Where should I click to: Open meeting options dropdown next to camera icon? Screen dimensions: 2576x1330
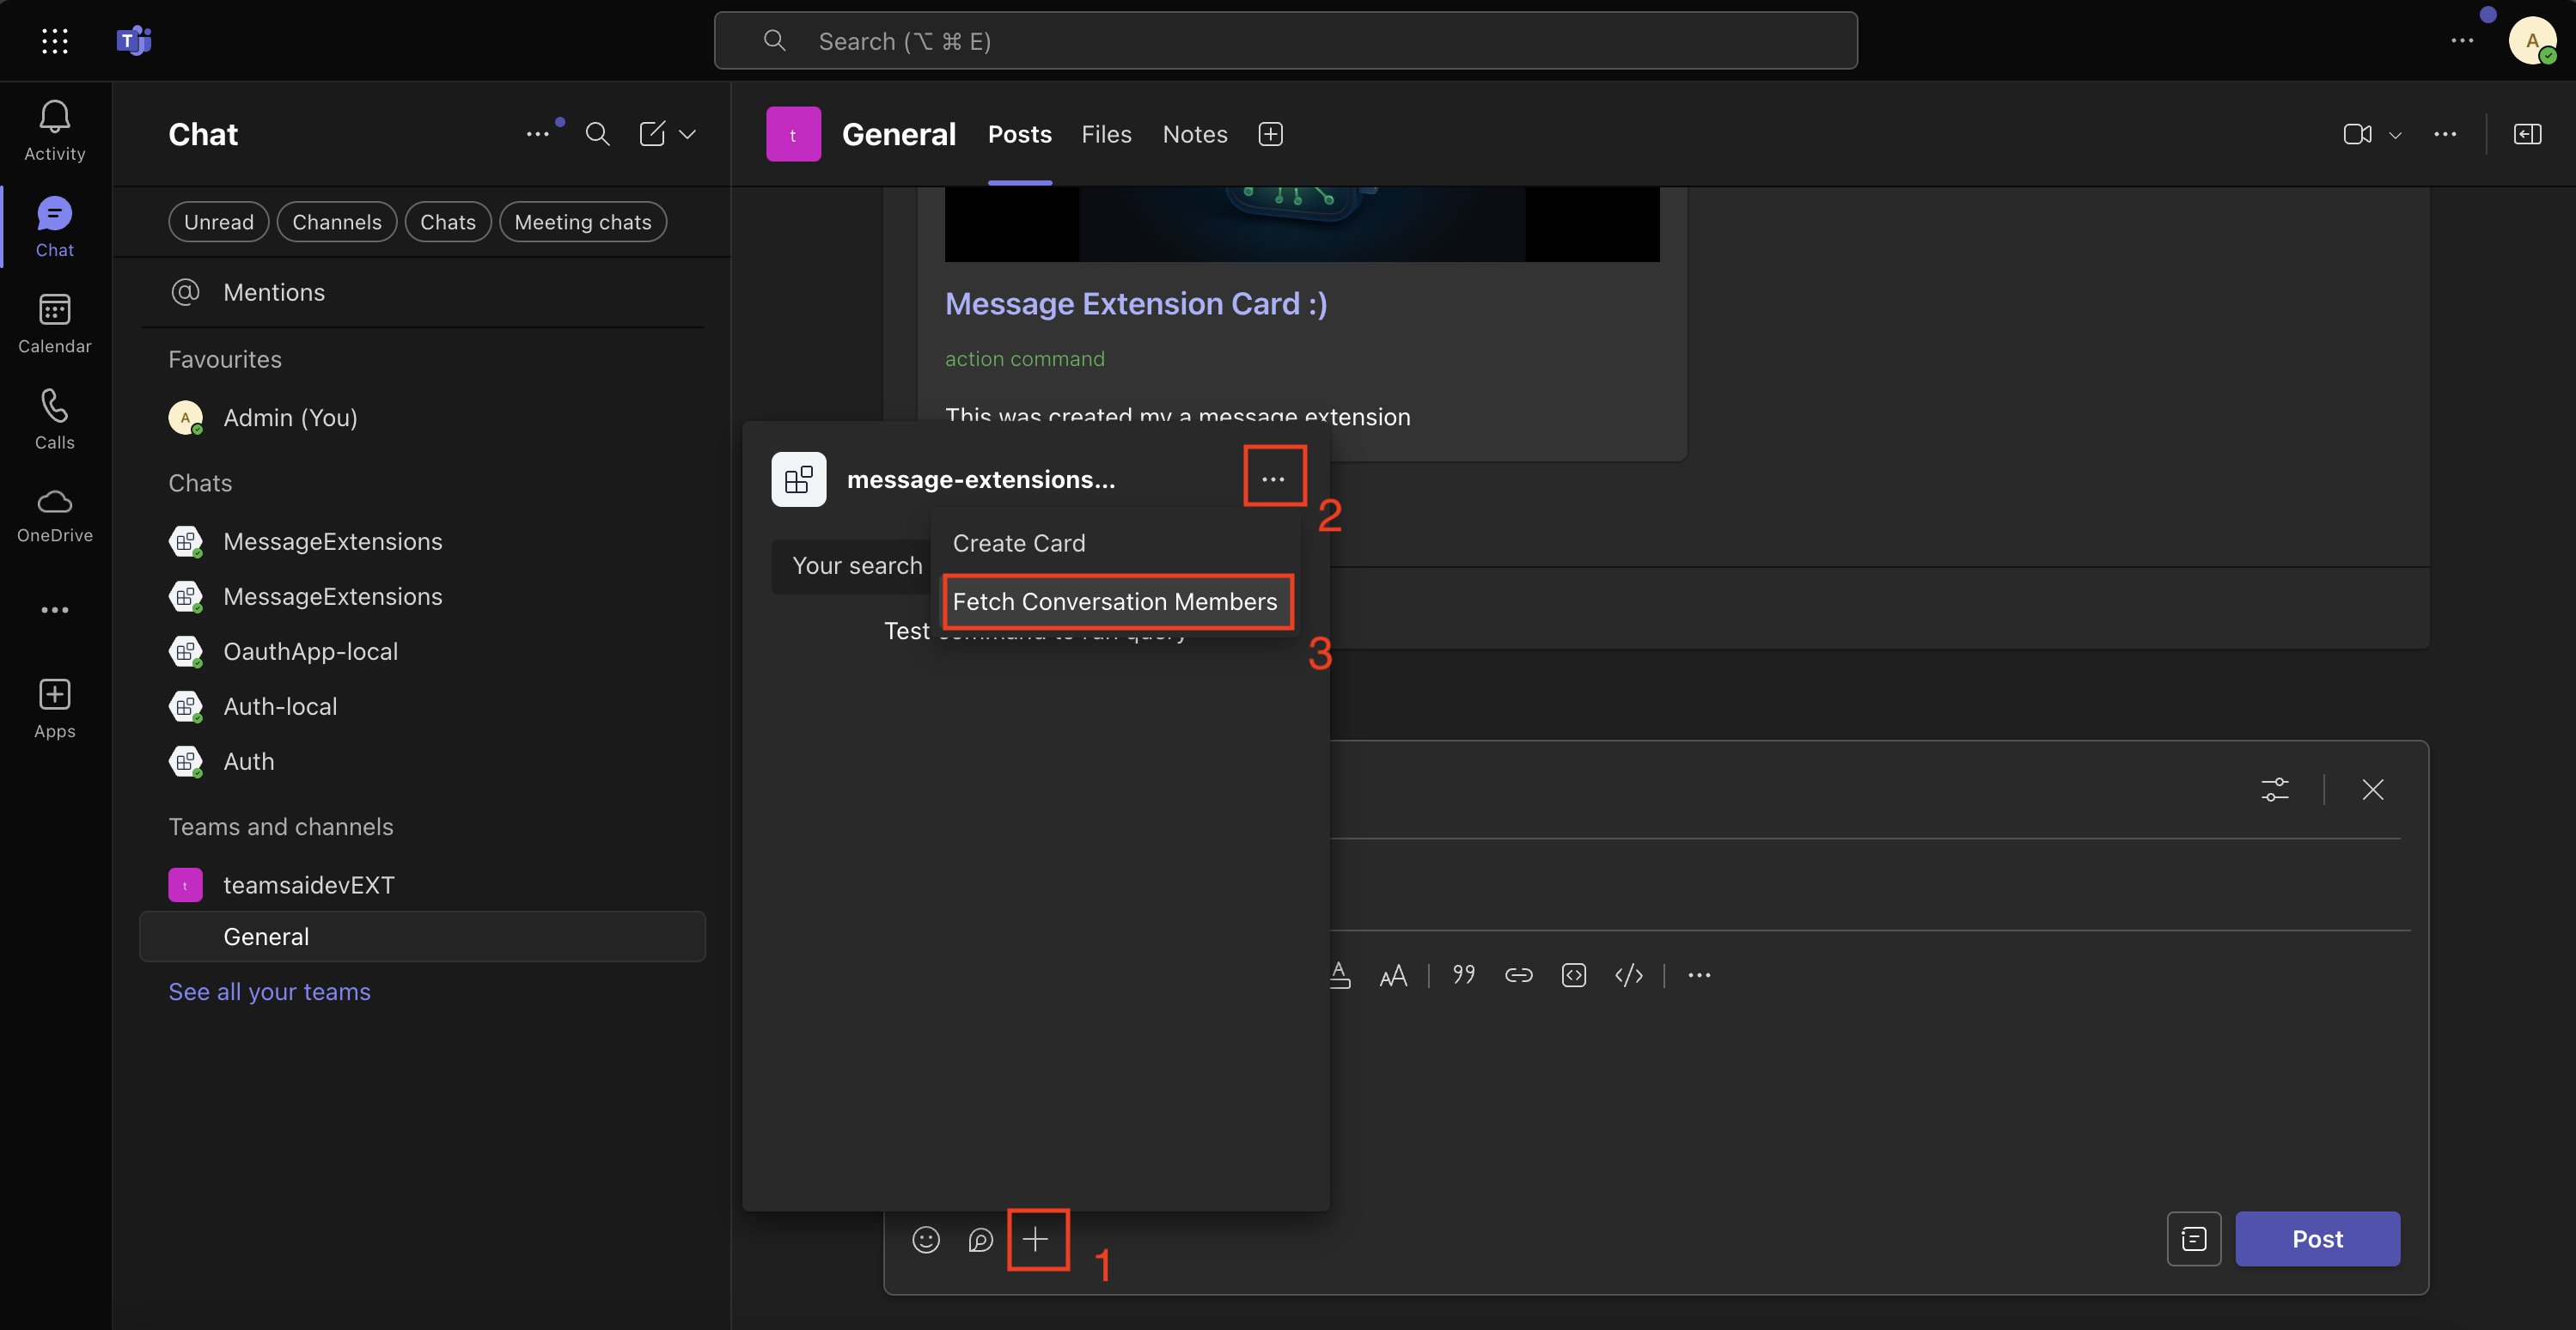coord(2394,135)
